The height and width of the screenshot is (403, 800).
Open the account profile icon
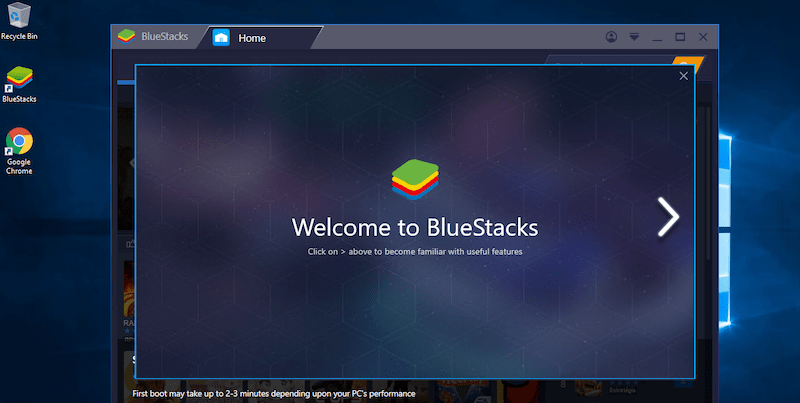611,37
